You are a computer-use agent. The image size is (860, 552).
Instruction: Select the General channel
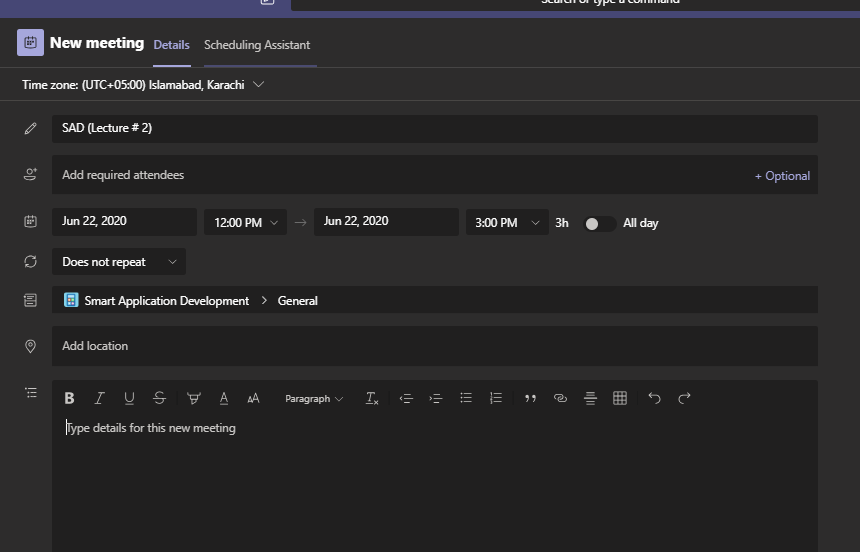[297, 301]
